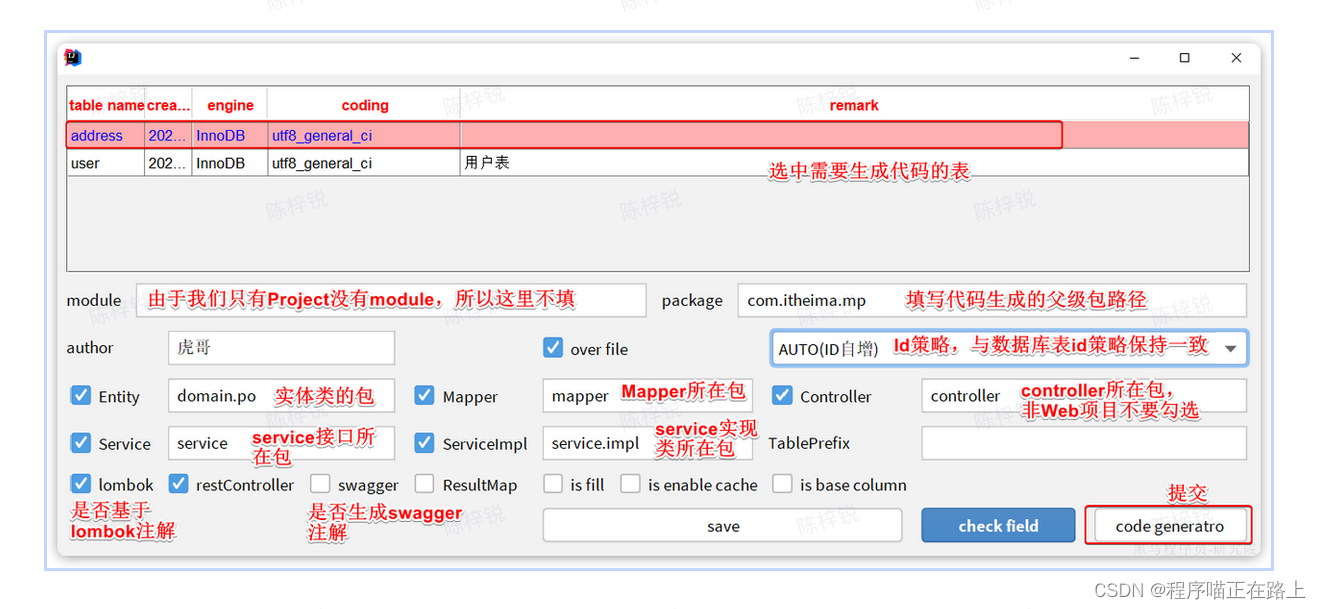Screen dimensions: 1321x609
Task: Enable the ResultMap checkbox
Action: click(x=425, y=484)
